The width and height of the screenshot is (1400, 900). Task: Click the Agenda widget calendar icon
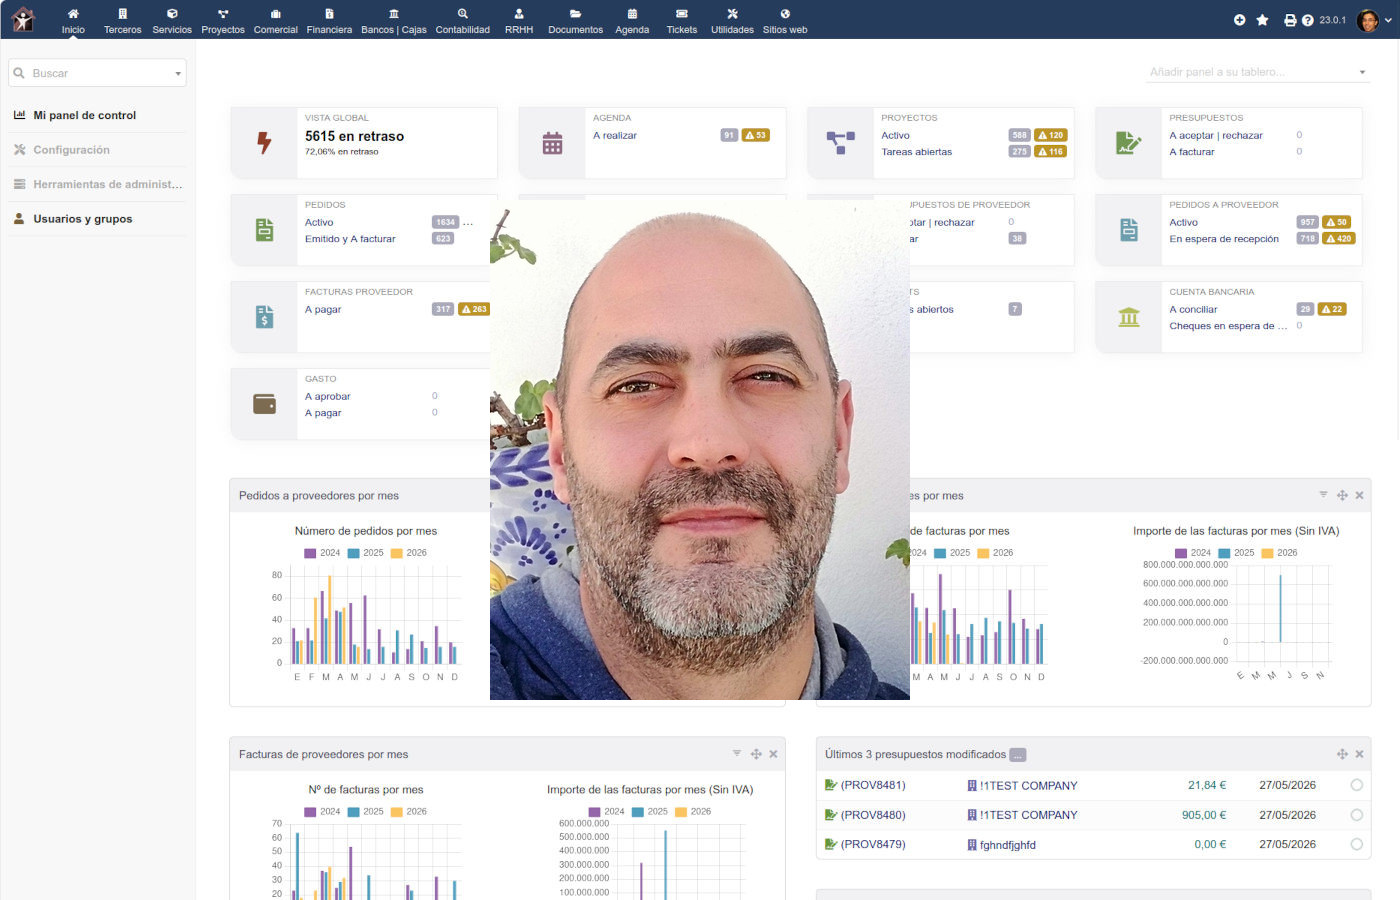pos(552,143)
